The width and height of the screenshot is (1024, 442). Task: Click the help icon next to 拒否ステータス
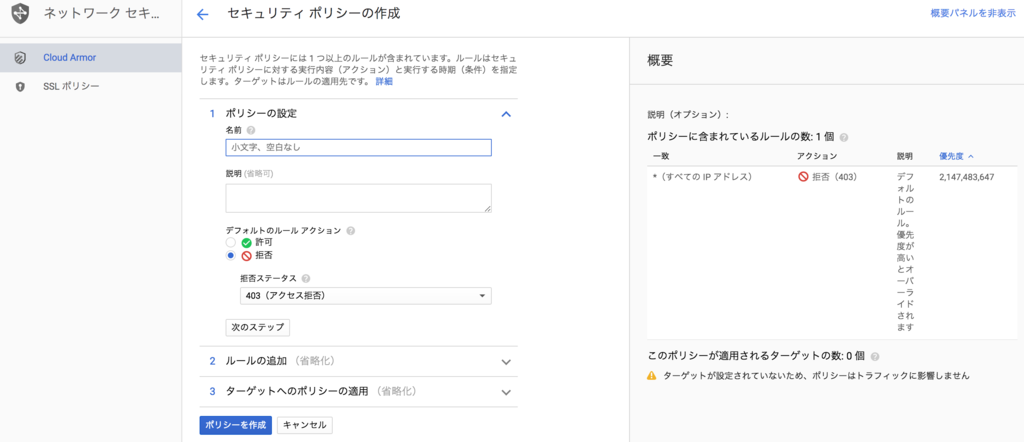(306, 279)
